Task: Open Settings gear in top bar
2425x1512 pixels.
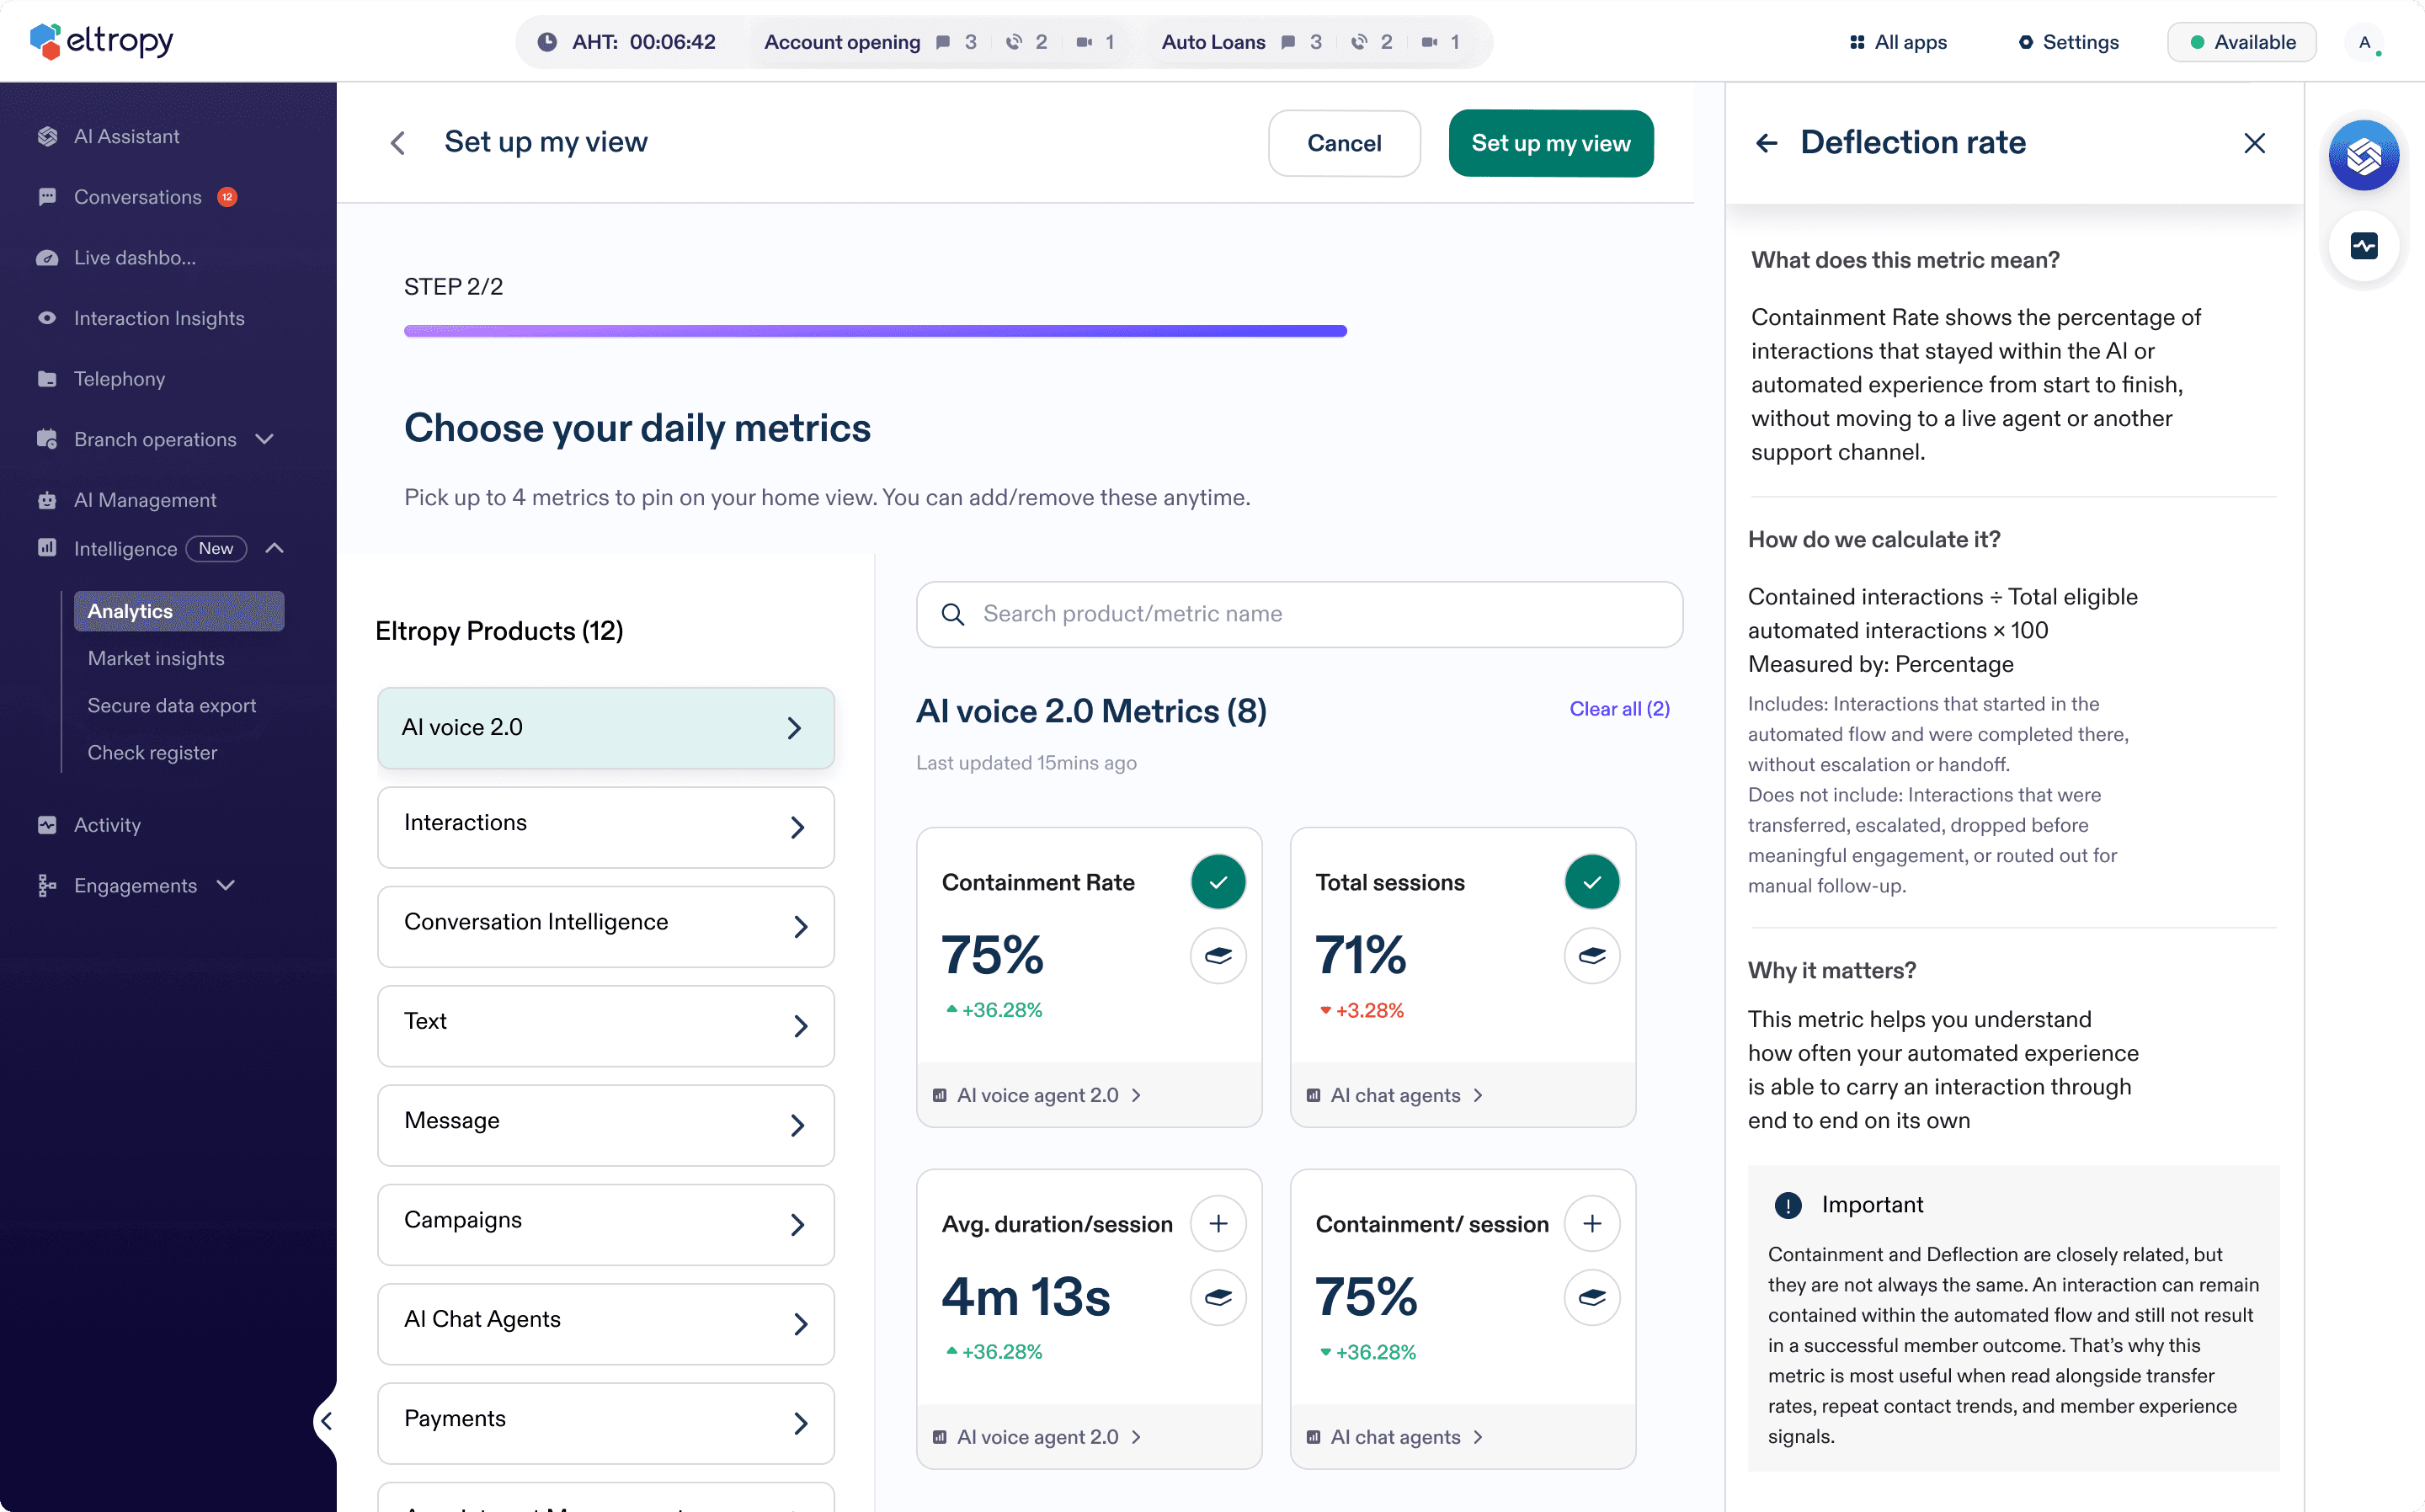Action: (x=2026, y=42)
